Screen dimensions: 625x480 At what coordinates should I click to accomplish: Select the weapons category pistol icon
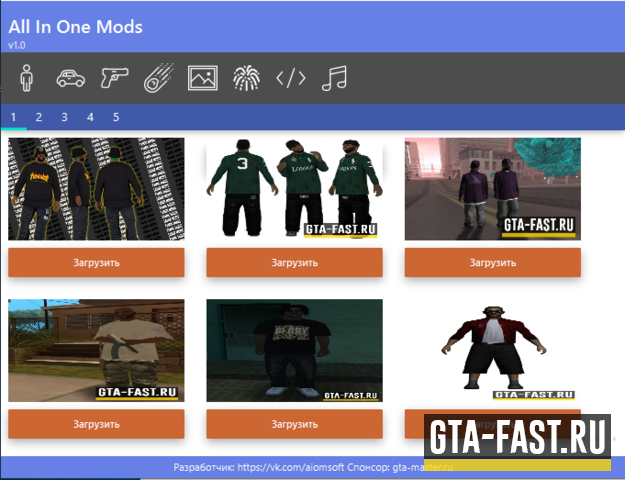[x=114, y=78]
